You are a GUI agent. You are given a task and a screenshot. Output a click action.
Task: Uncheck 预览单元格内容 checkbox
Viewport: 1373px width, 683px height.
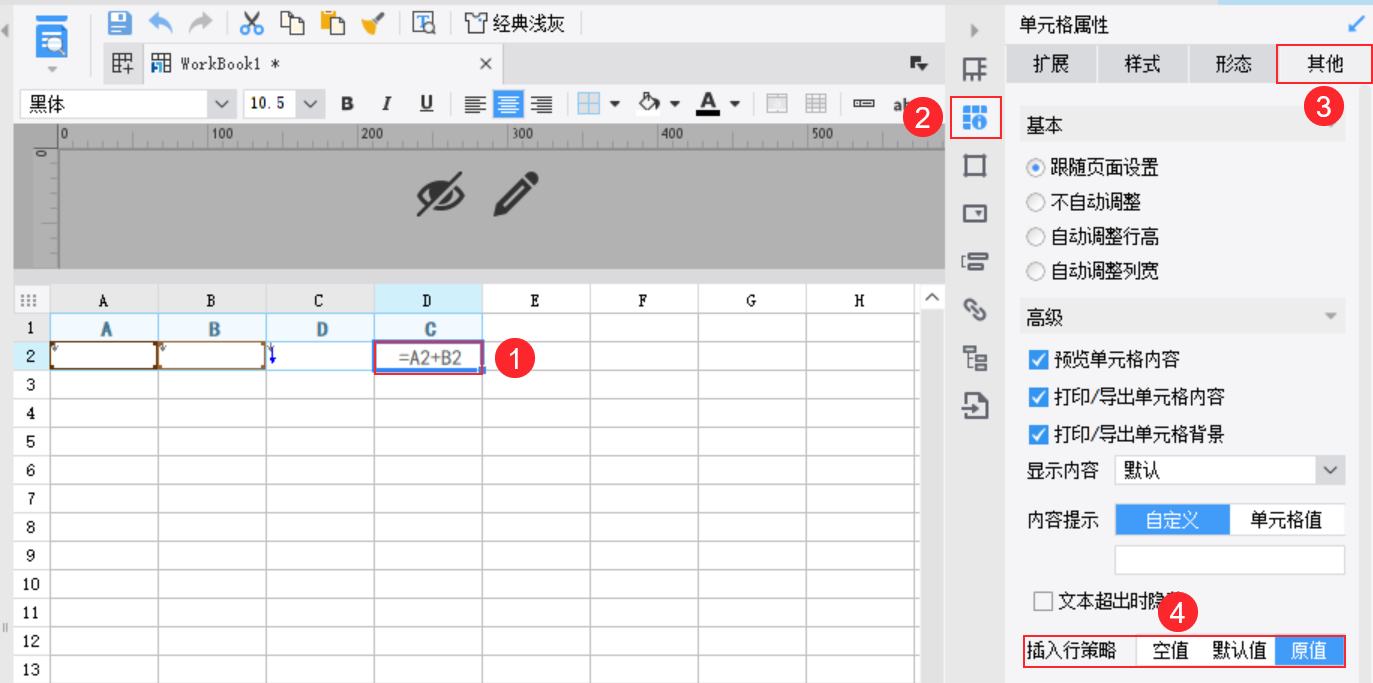tap(1038, 359)
